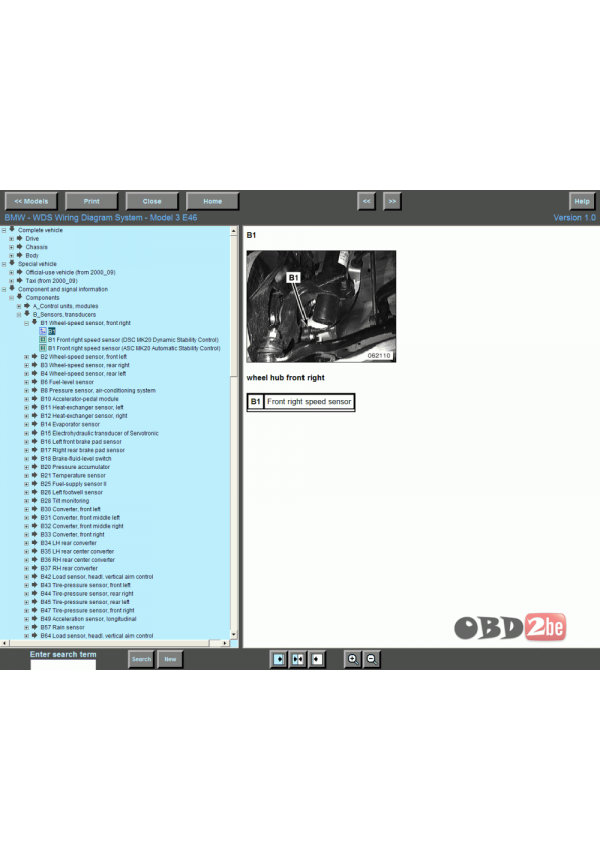Viewport: 600px width, 860px height.
Task: Focus the search term input field
Action: [x=63, y=665]
